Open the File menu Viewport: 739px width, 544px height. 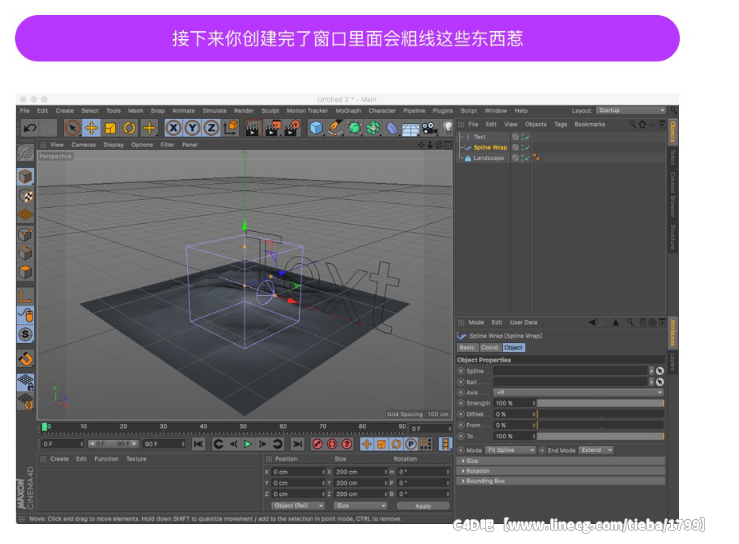(25, 111)
